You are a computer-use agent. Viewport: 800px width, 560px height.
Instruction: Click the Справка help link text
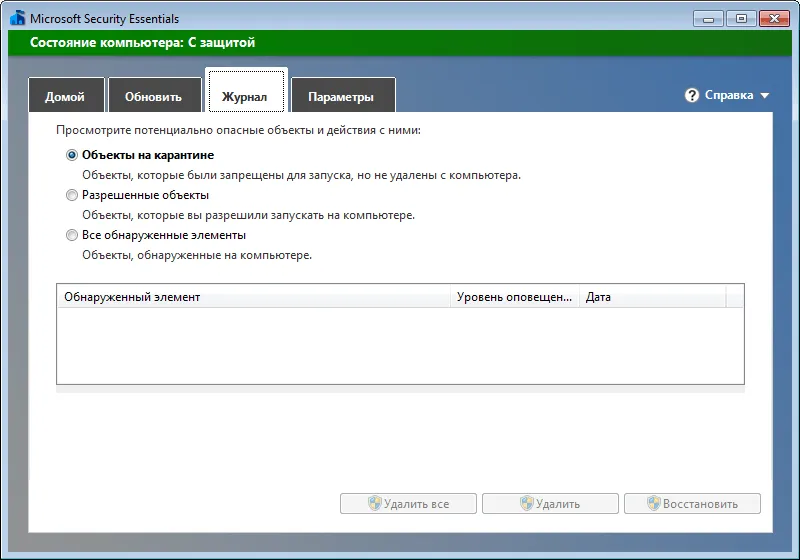[729, 95]
